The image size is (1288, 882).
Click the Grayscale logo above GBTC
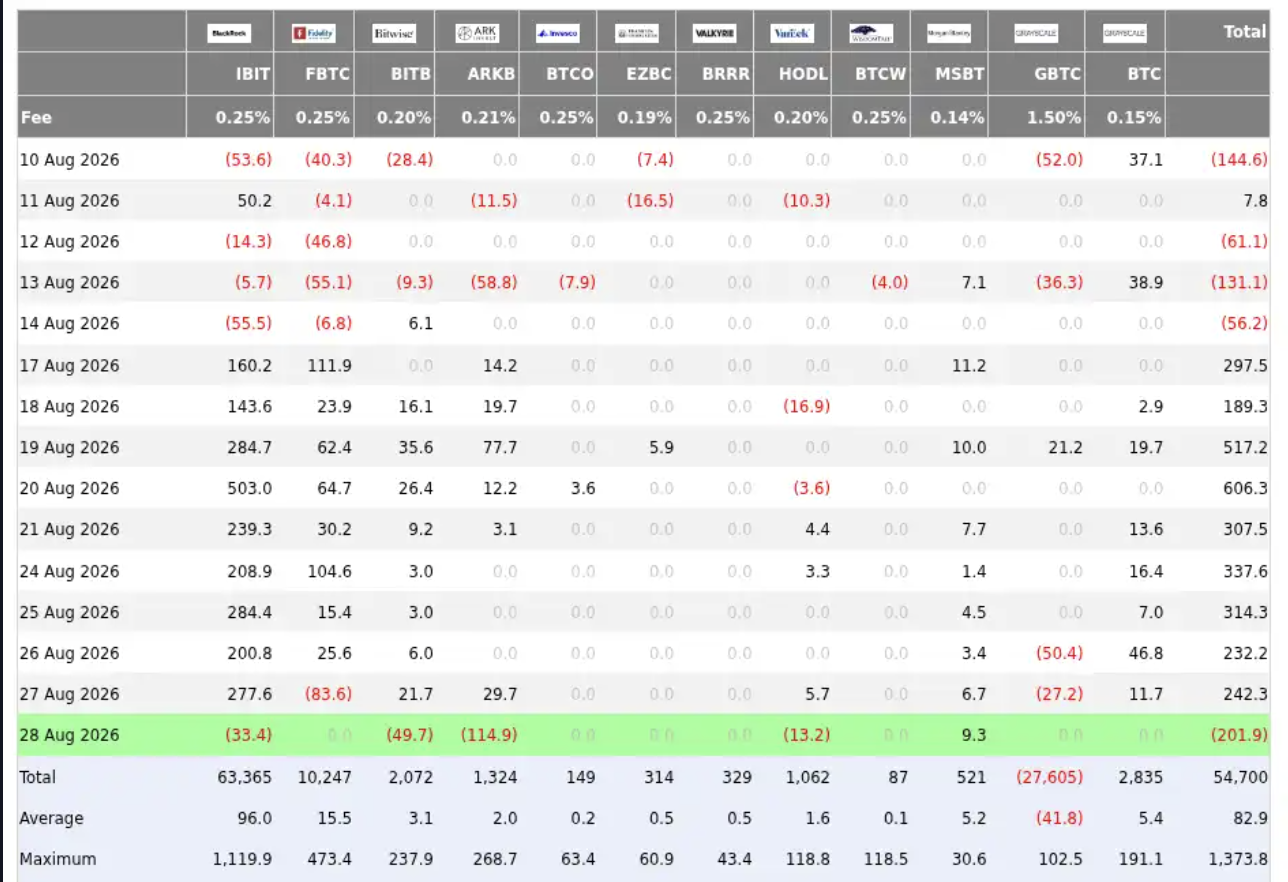point(1035,34)
